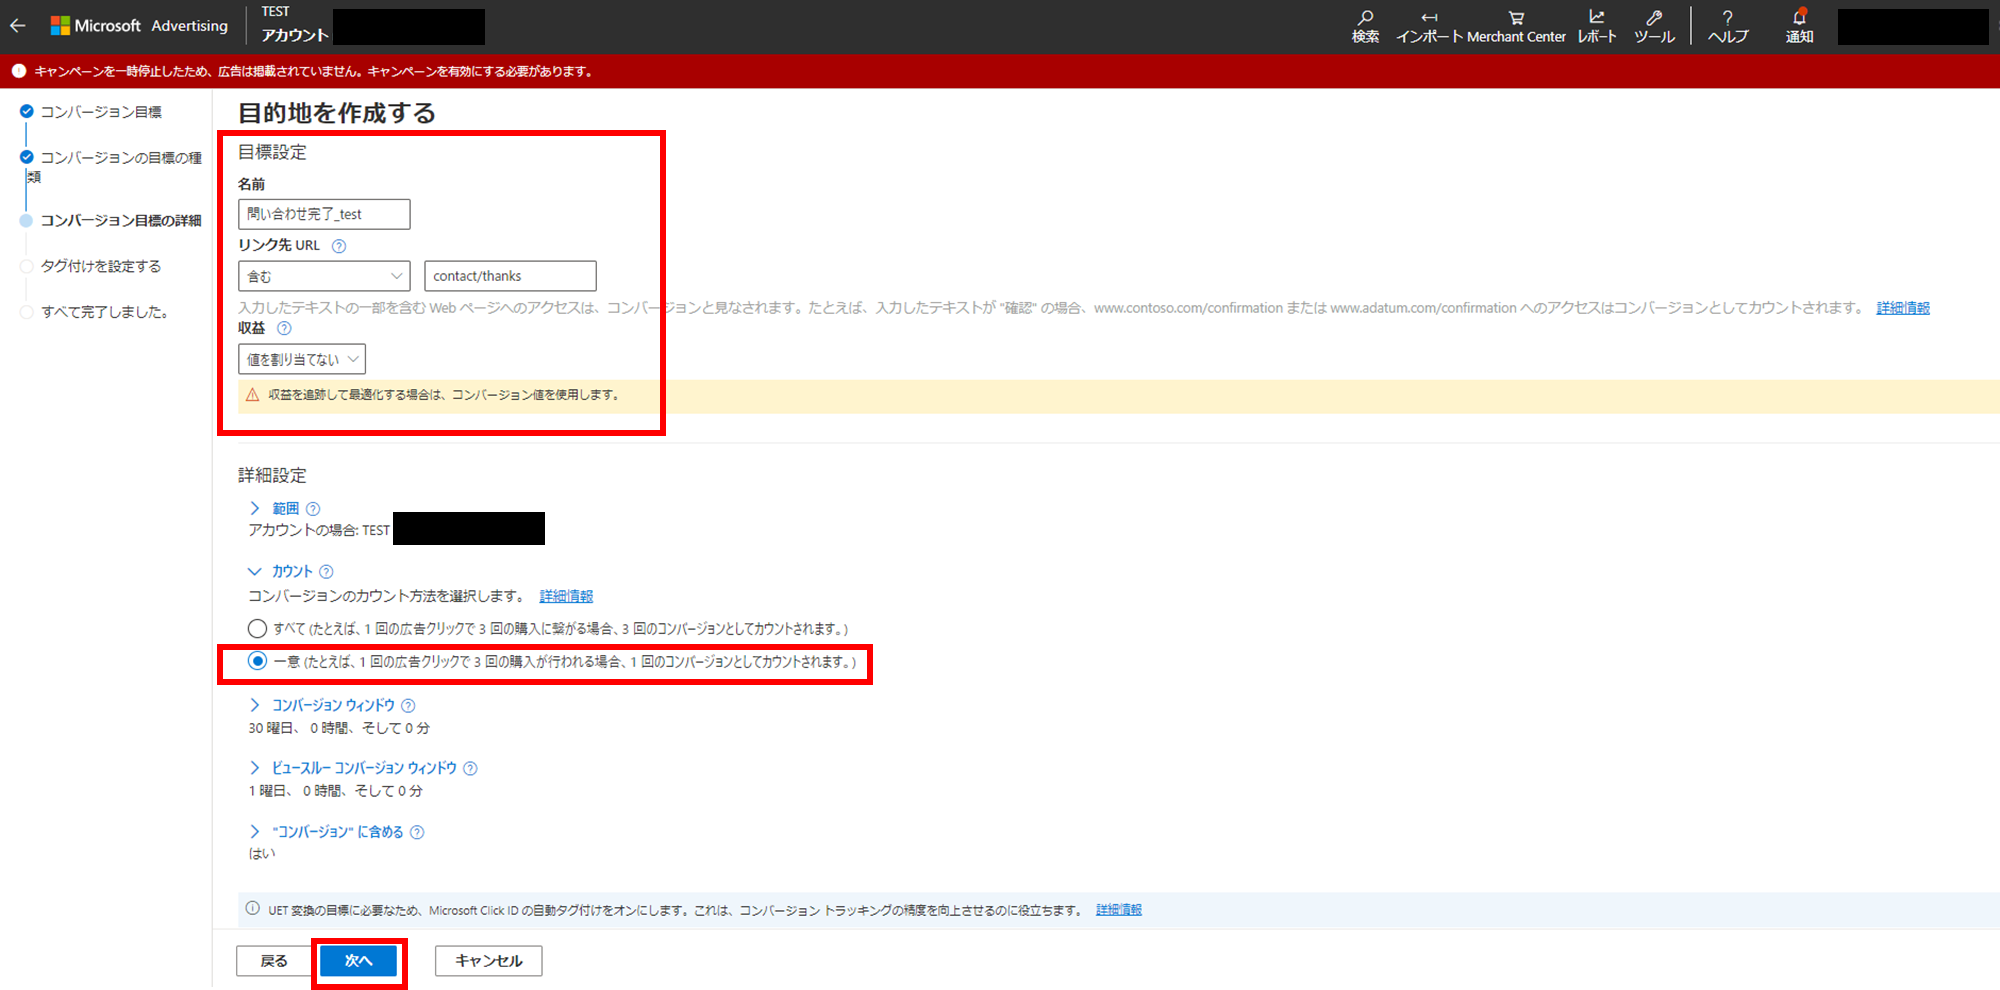Open the 通知 notifications bell

click(1799, 26)
